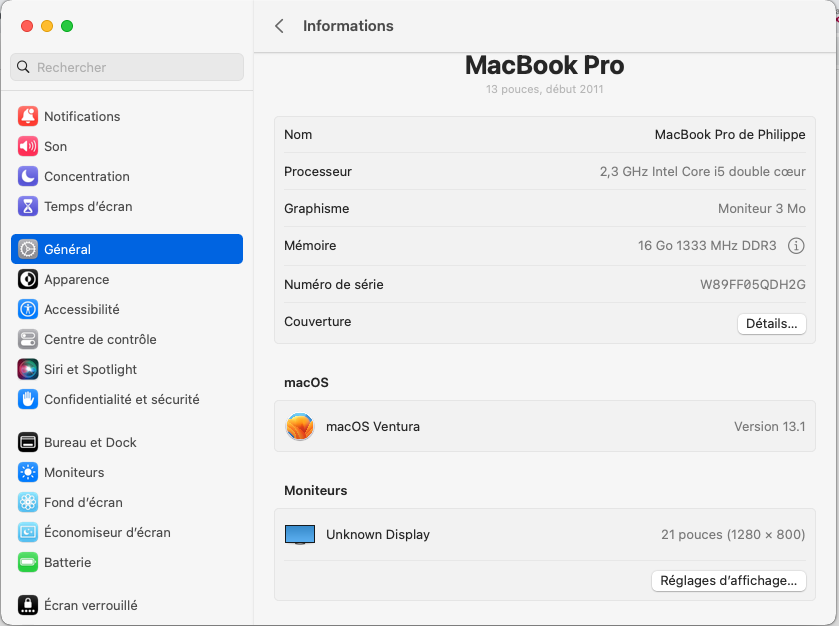Viewport: 839px width, 626px height.
Task: Open Notifications settings
Action: point(127,116)
